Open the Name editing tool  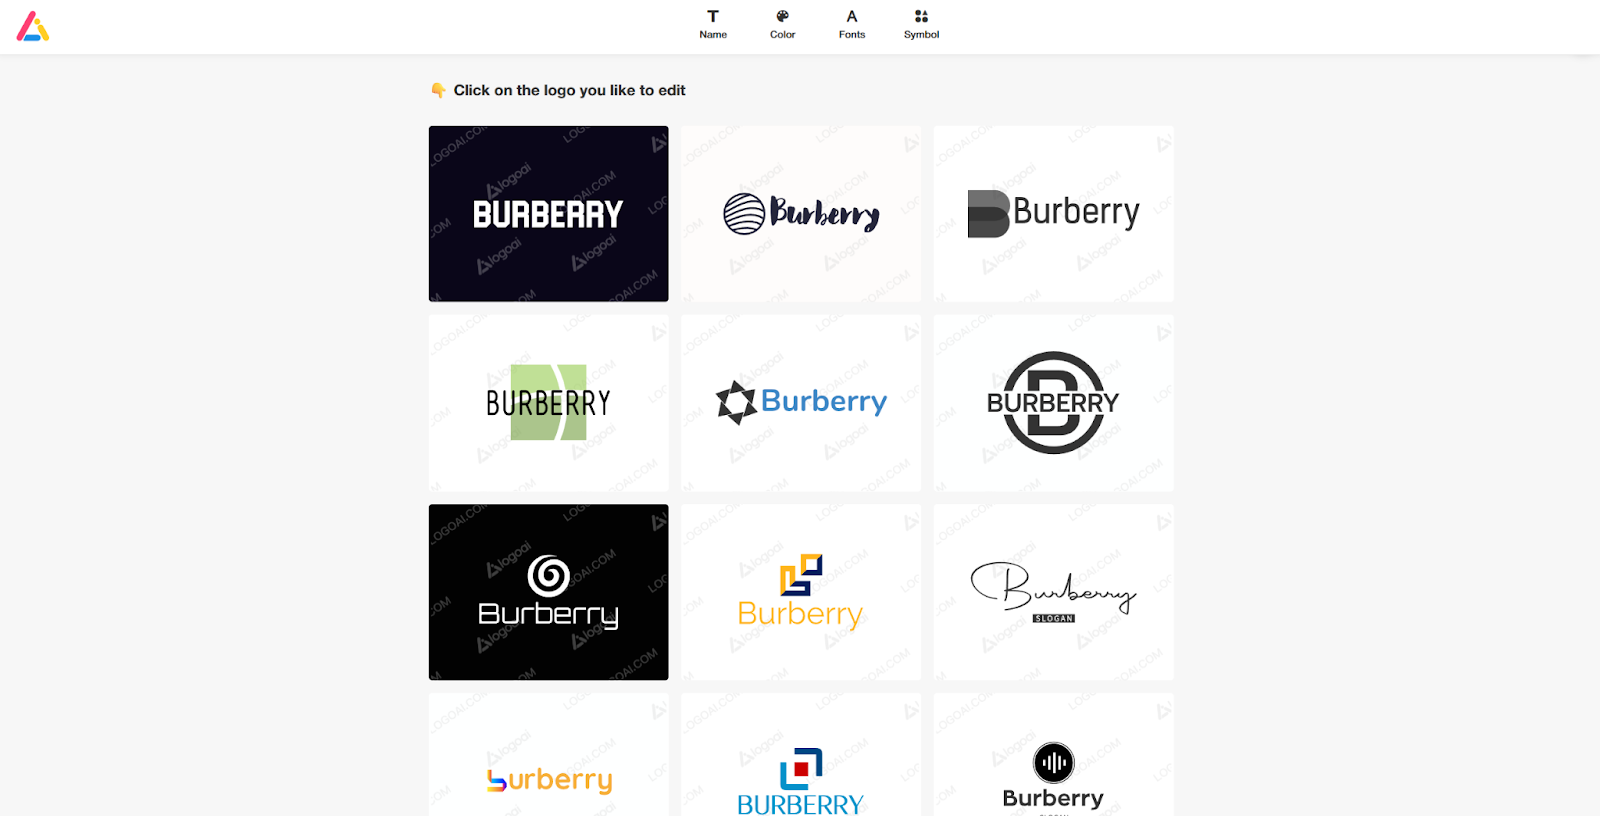pos(713,24)
